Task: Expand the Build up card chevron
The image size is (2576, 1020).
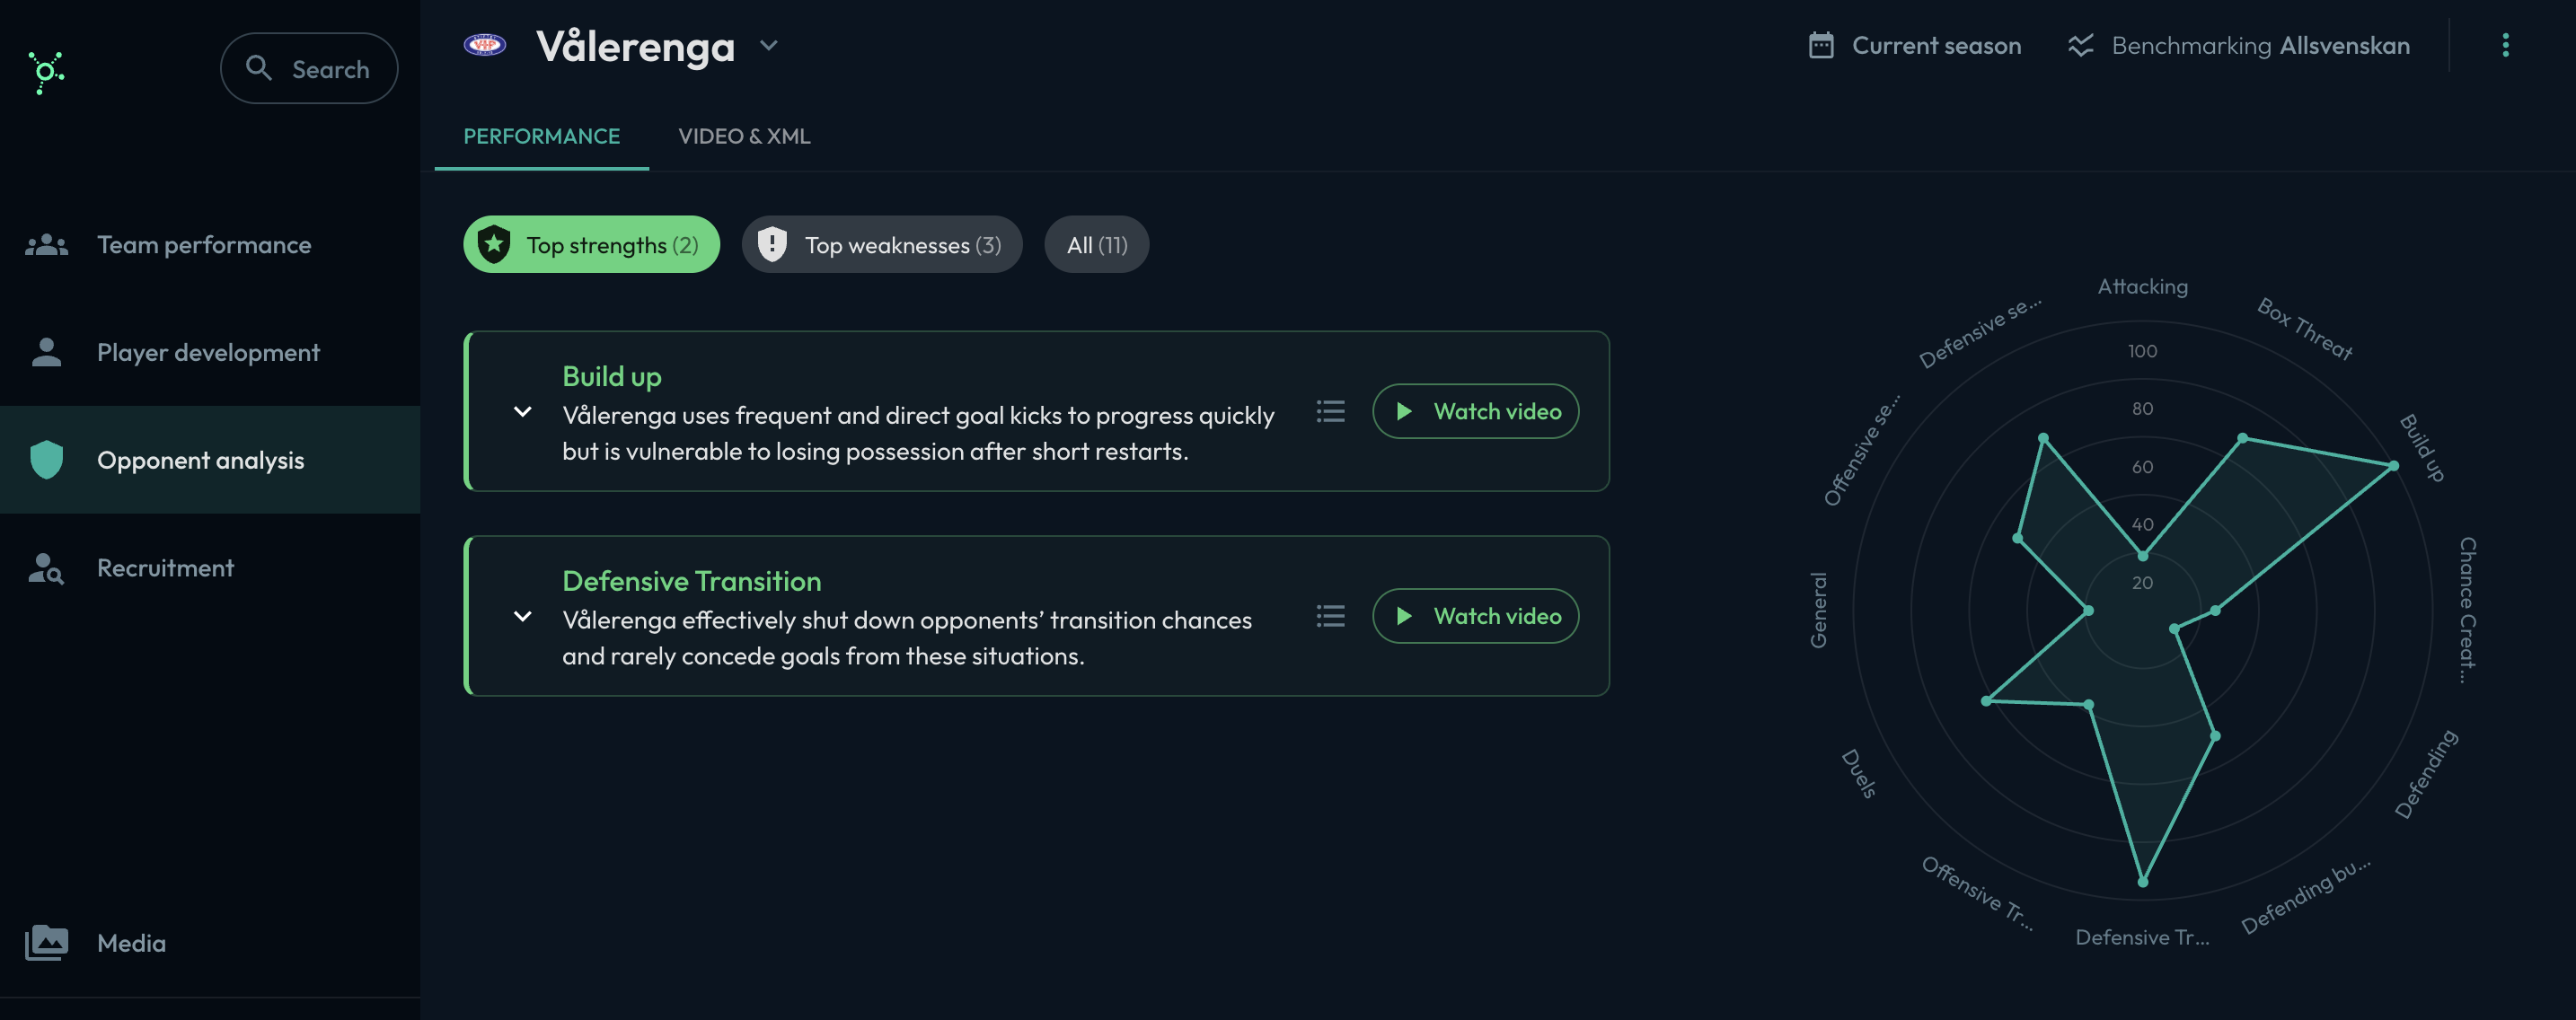Action: 522,411
